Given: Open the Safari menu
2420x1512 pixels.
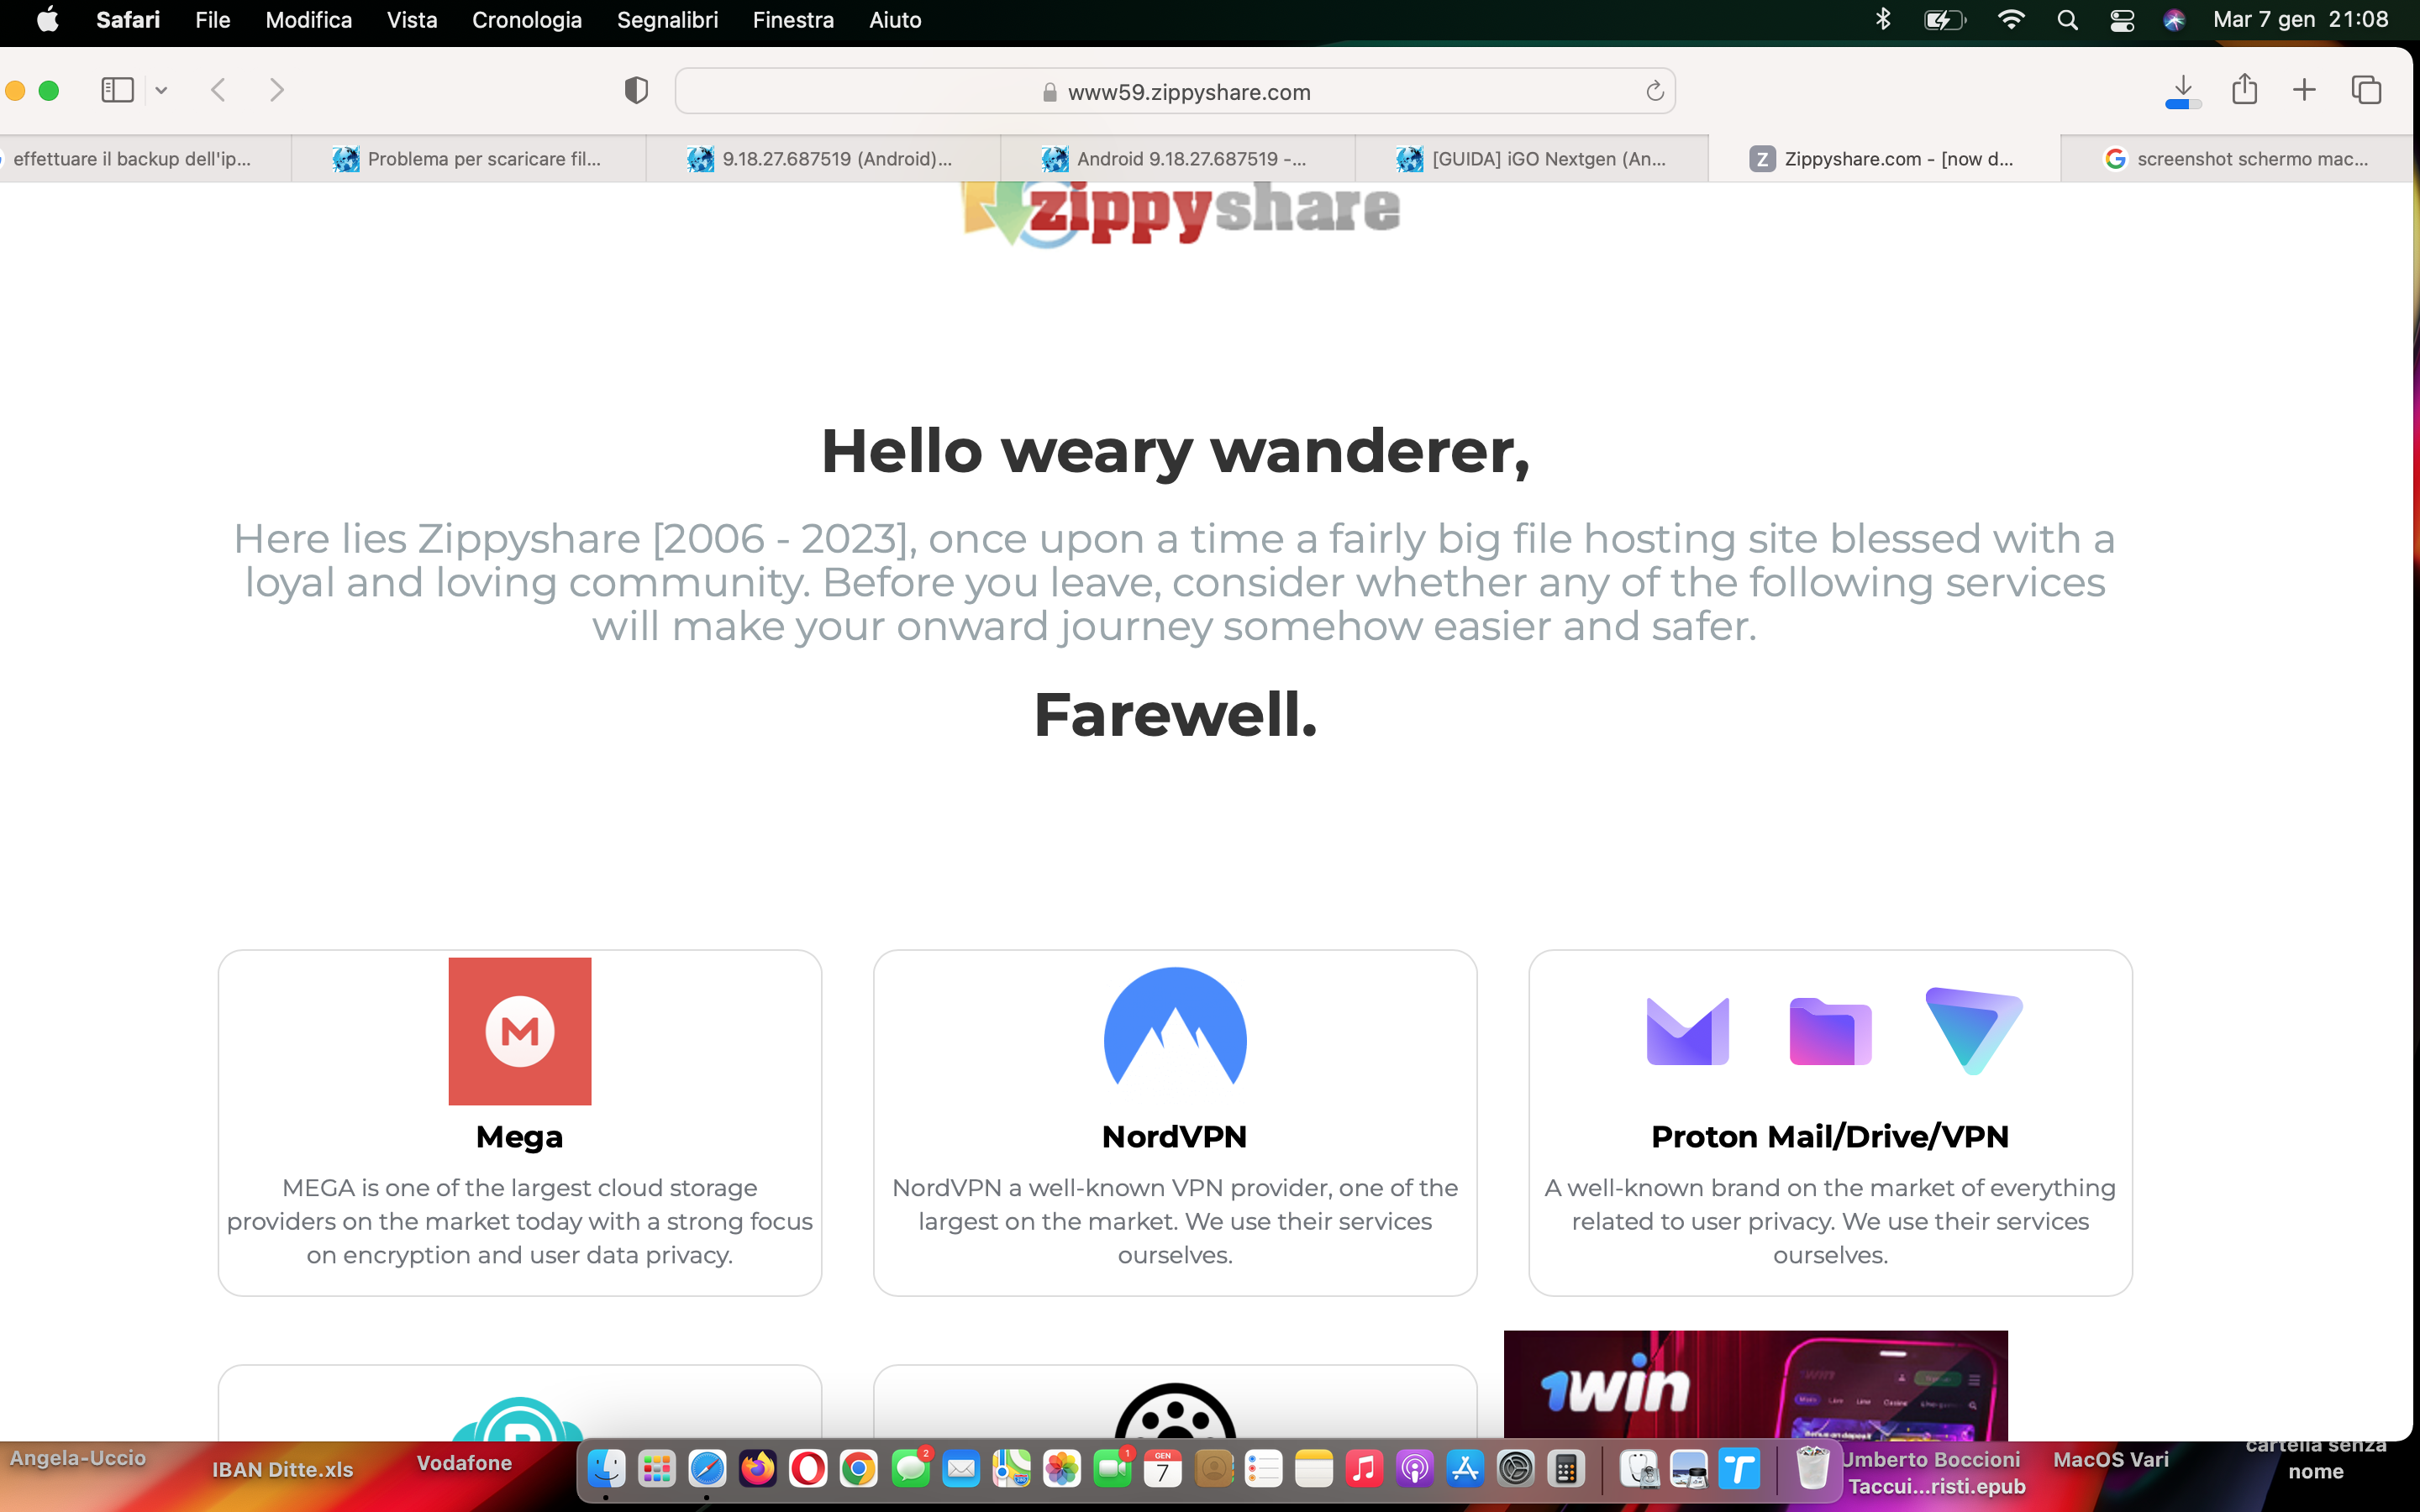Looking at the screenshot, I should [128, 20].
